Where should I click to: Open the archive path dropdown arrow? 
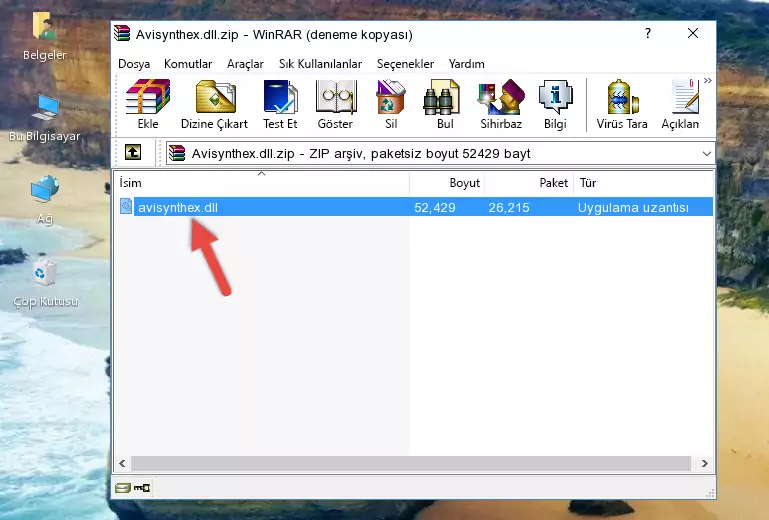click(706, 154)
